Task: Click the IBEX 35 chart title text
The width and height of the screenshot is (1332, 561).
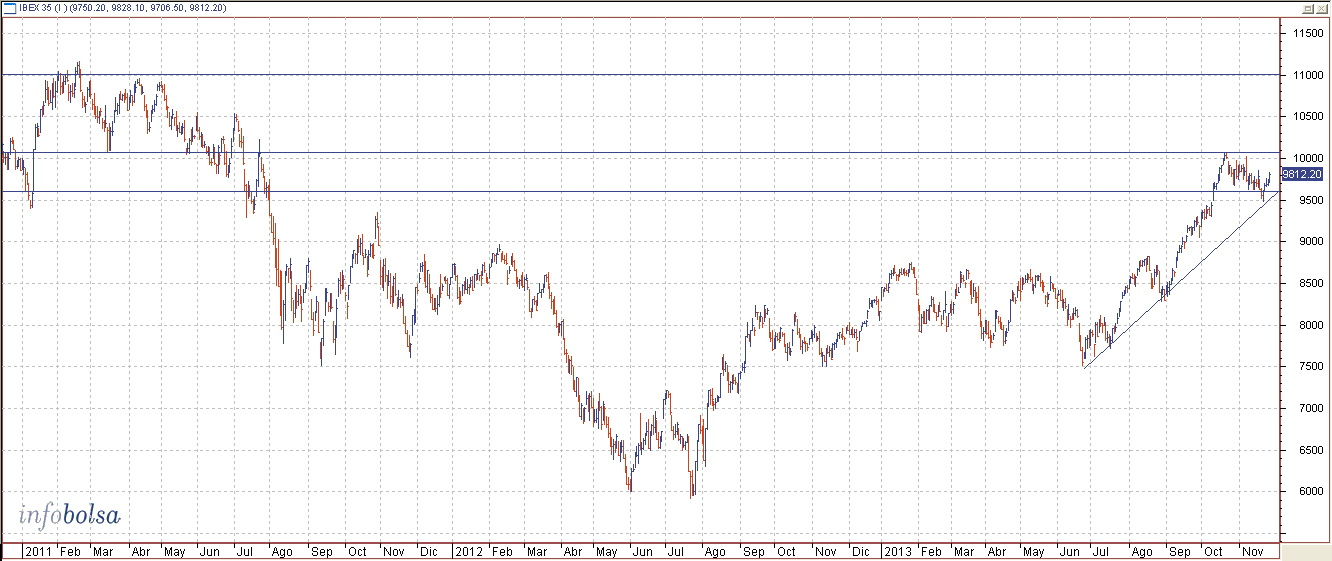Action: click(x=123, y=8)
